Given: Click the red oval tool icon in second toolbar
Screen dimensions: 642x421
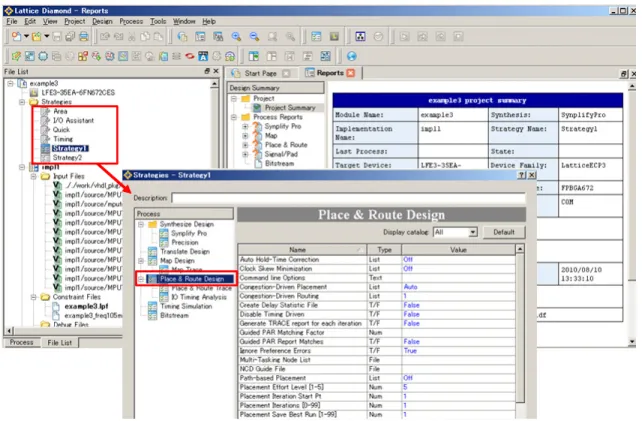Looking at the screenshot, I should [x=190, y=56].
